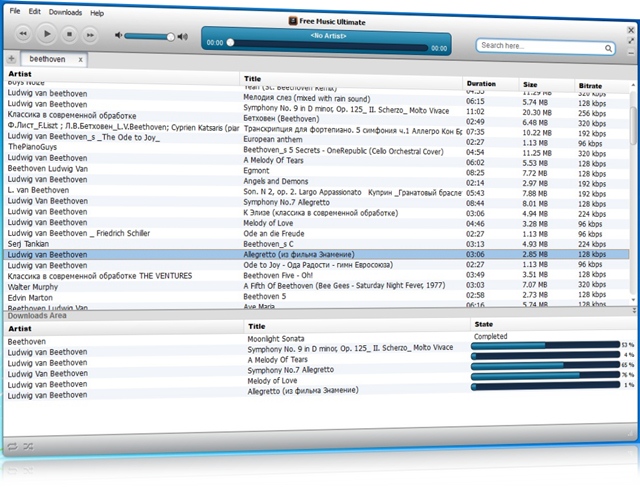
Task: Select the L. van Beethoven artist row
Action: click(x=38, y=190)
